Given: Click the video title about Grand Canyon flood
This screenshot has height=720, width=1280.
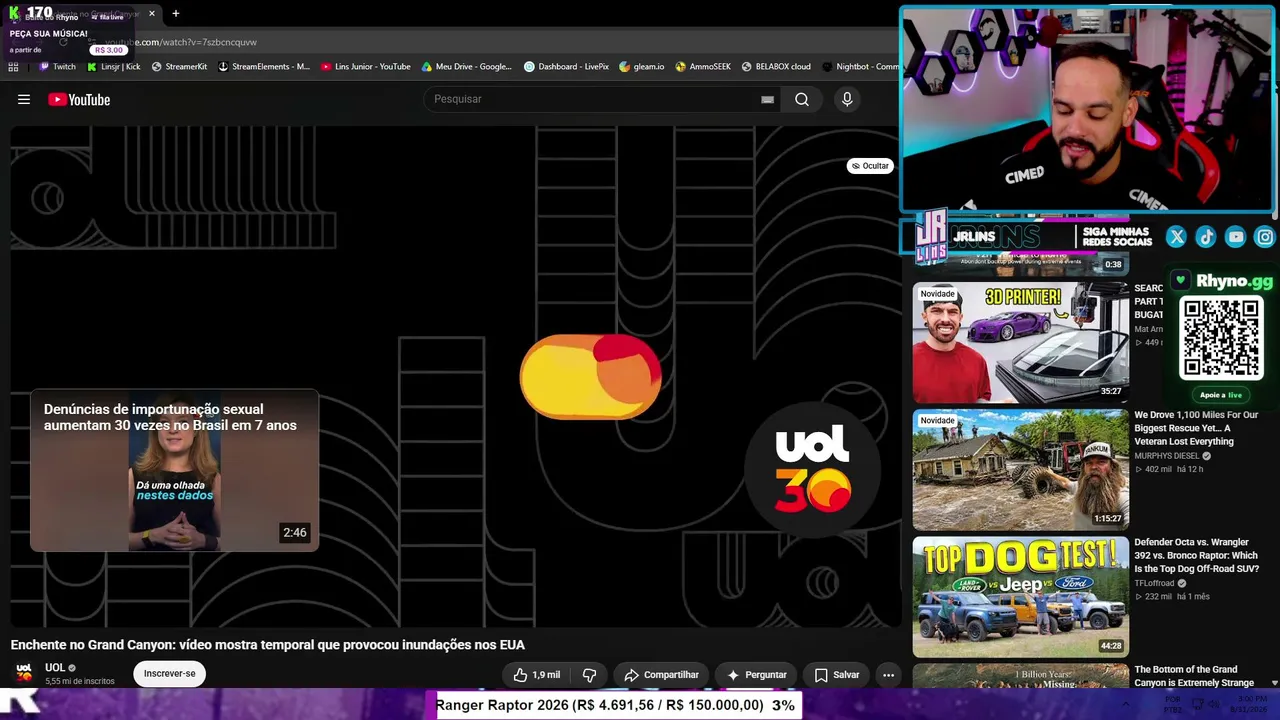Looking at the screenshot, I should click(268, 645).
